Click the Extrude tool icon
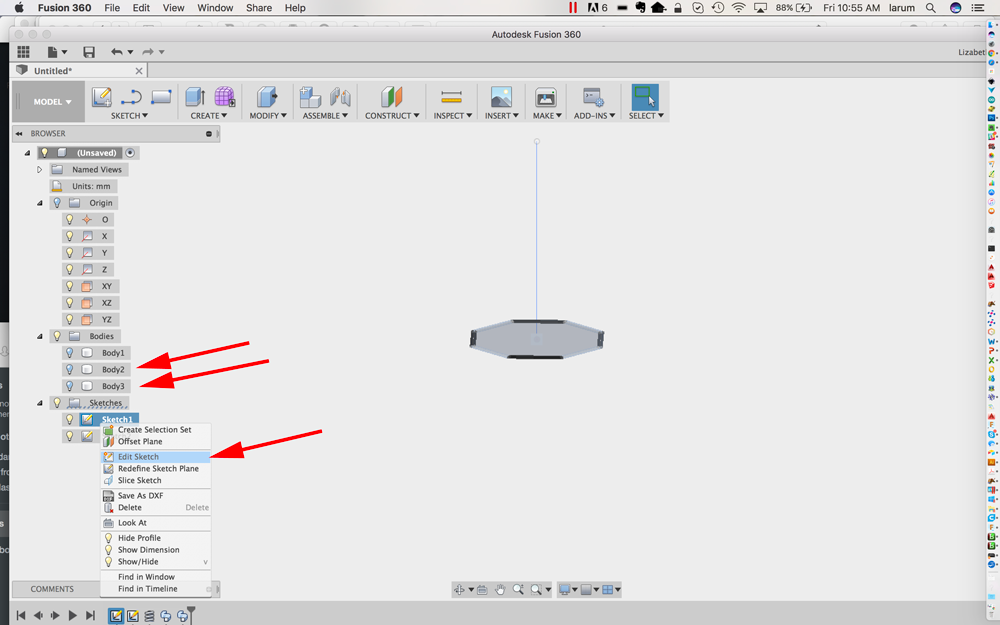Screen dimensions: 1000x625 pyautogui.click(x=195, y=97)
